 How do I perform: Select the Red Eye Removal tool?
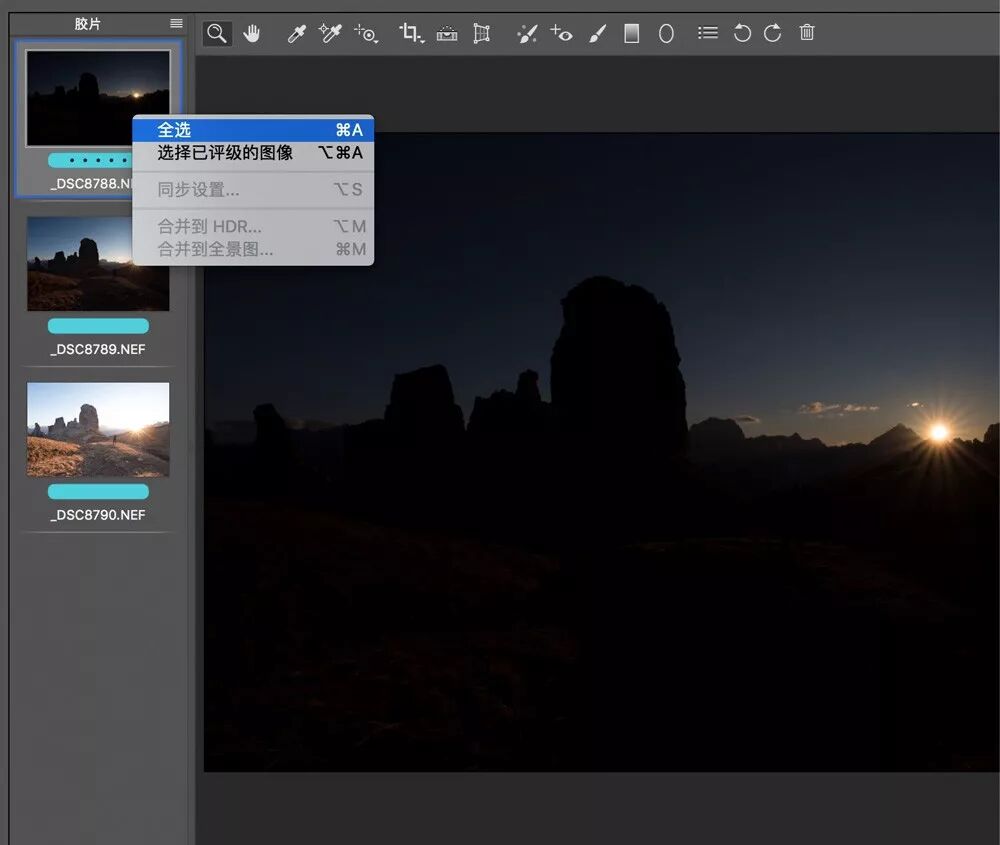(561, 33)
